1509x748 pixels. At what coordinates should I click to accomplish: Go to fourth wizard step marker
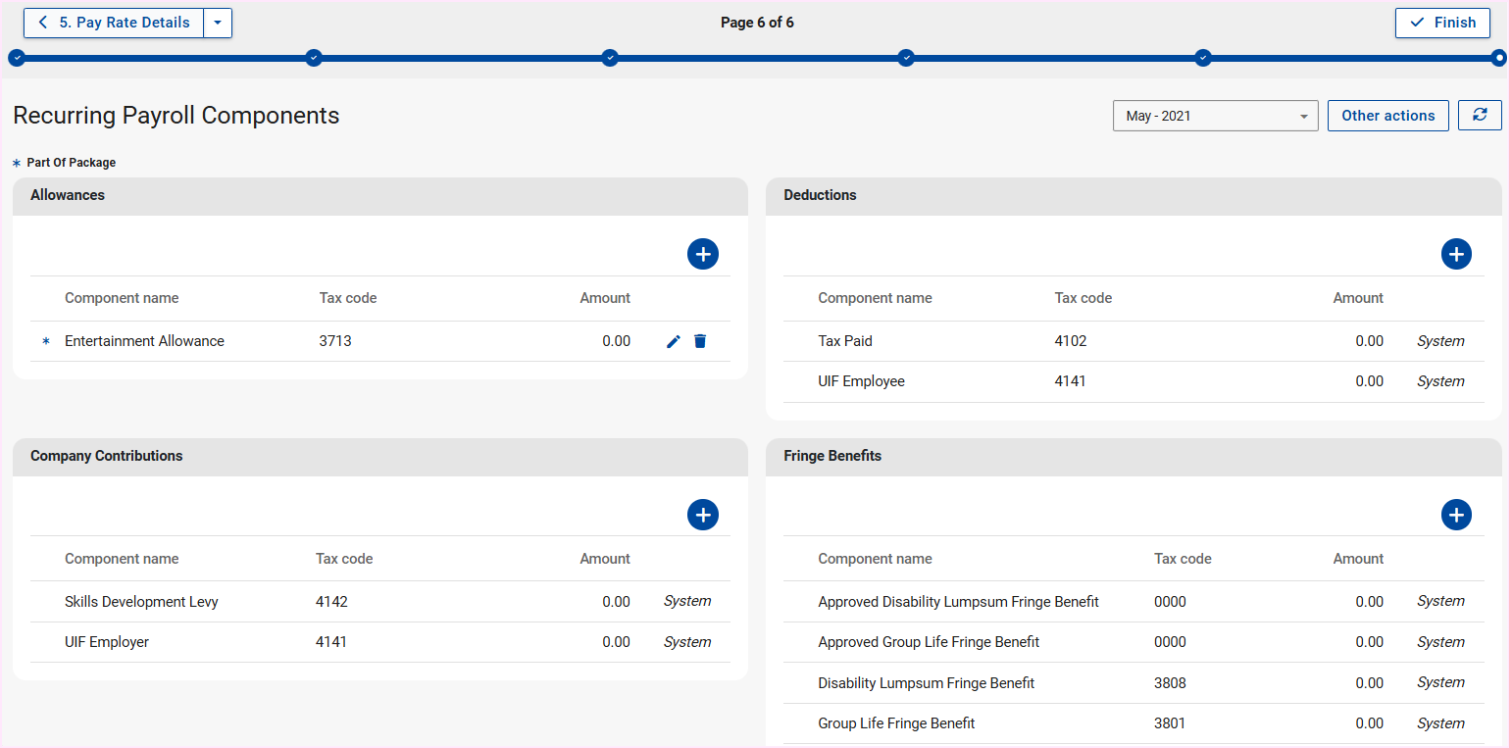(906, 58)
